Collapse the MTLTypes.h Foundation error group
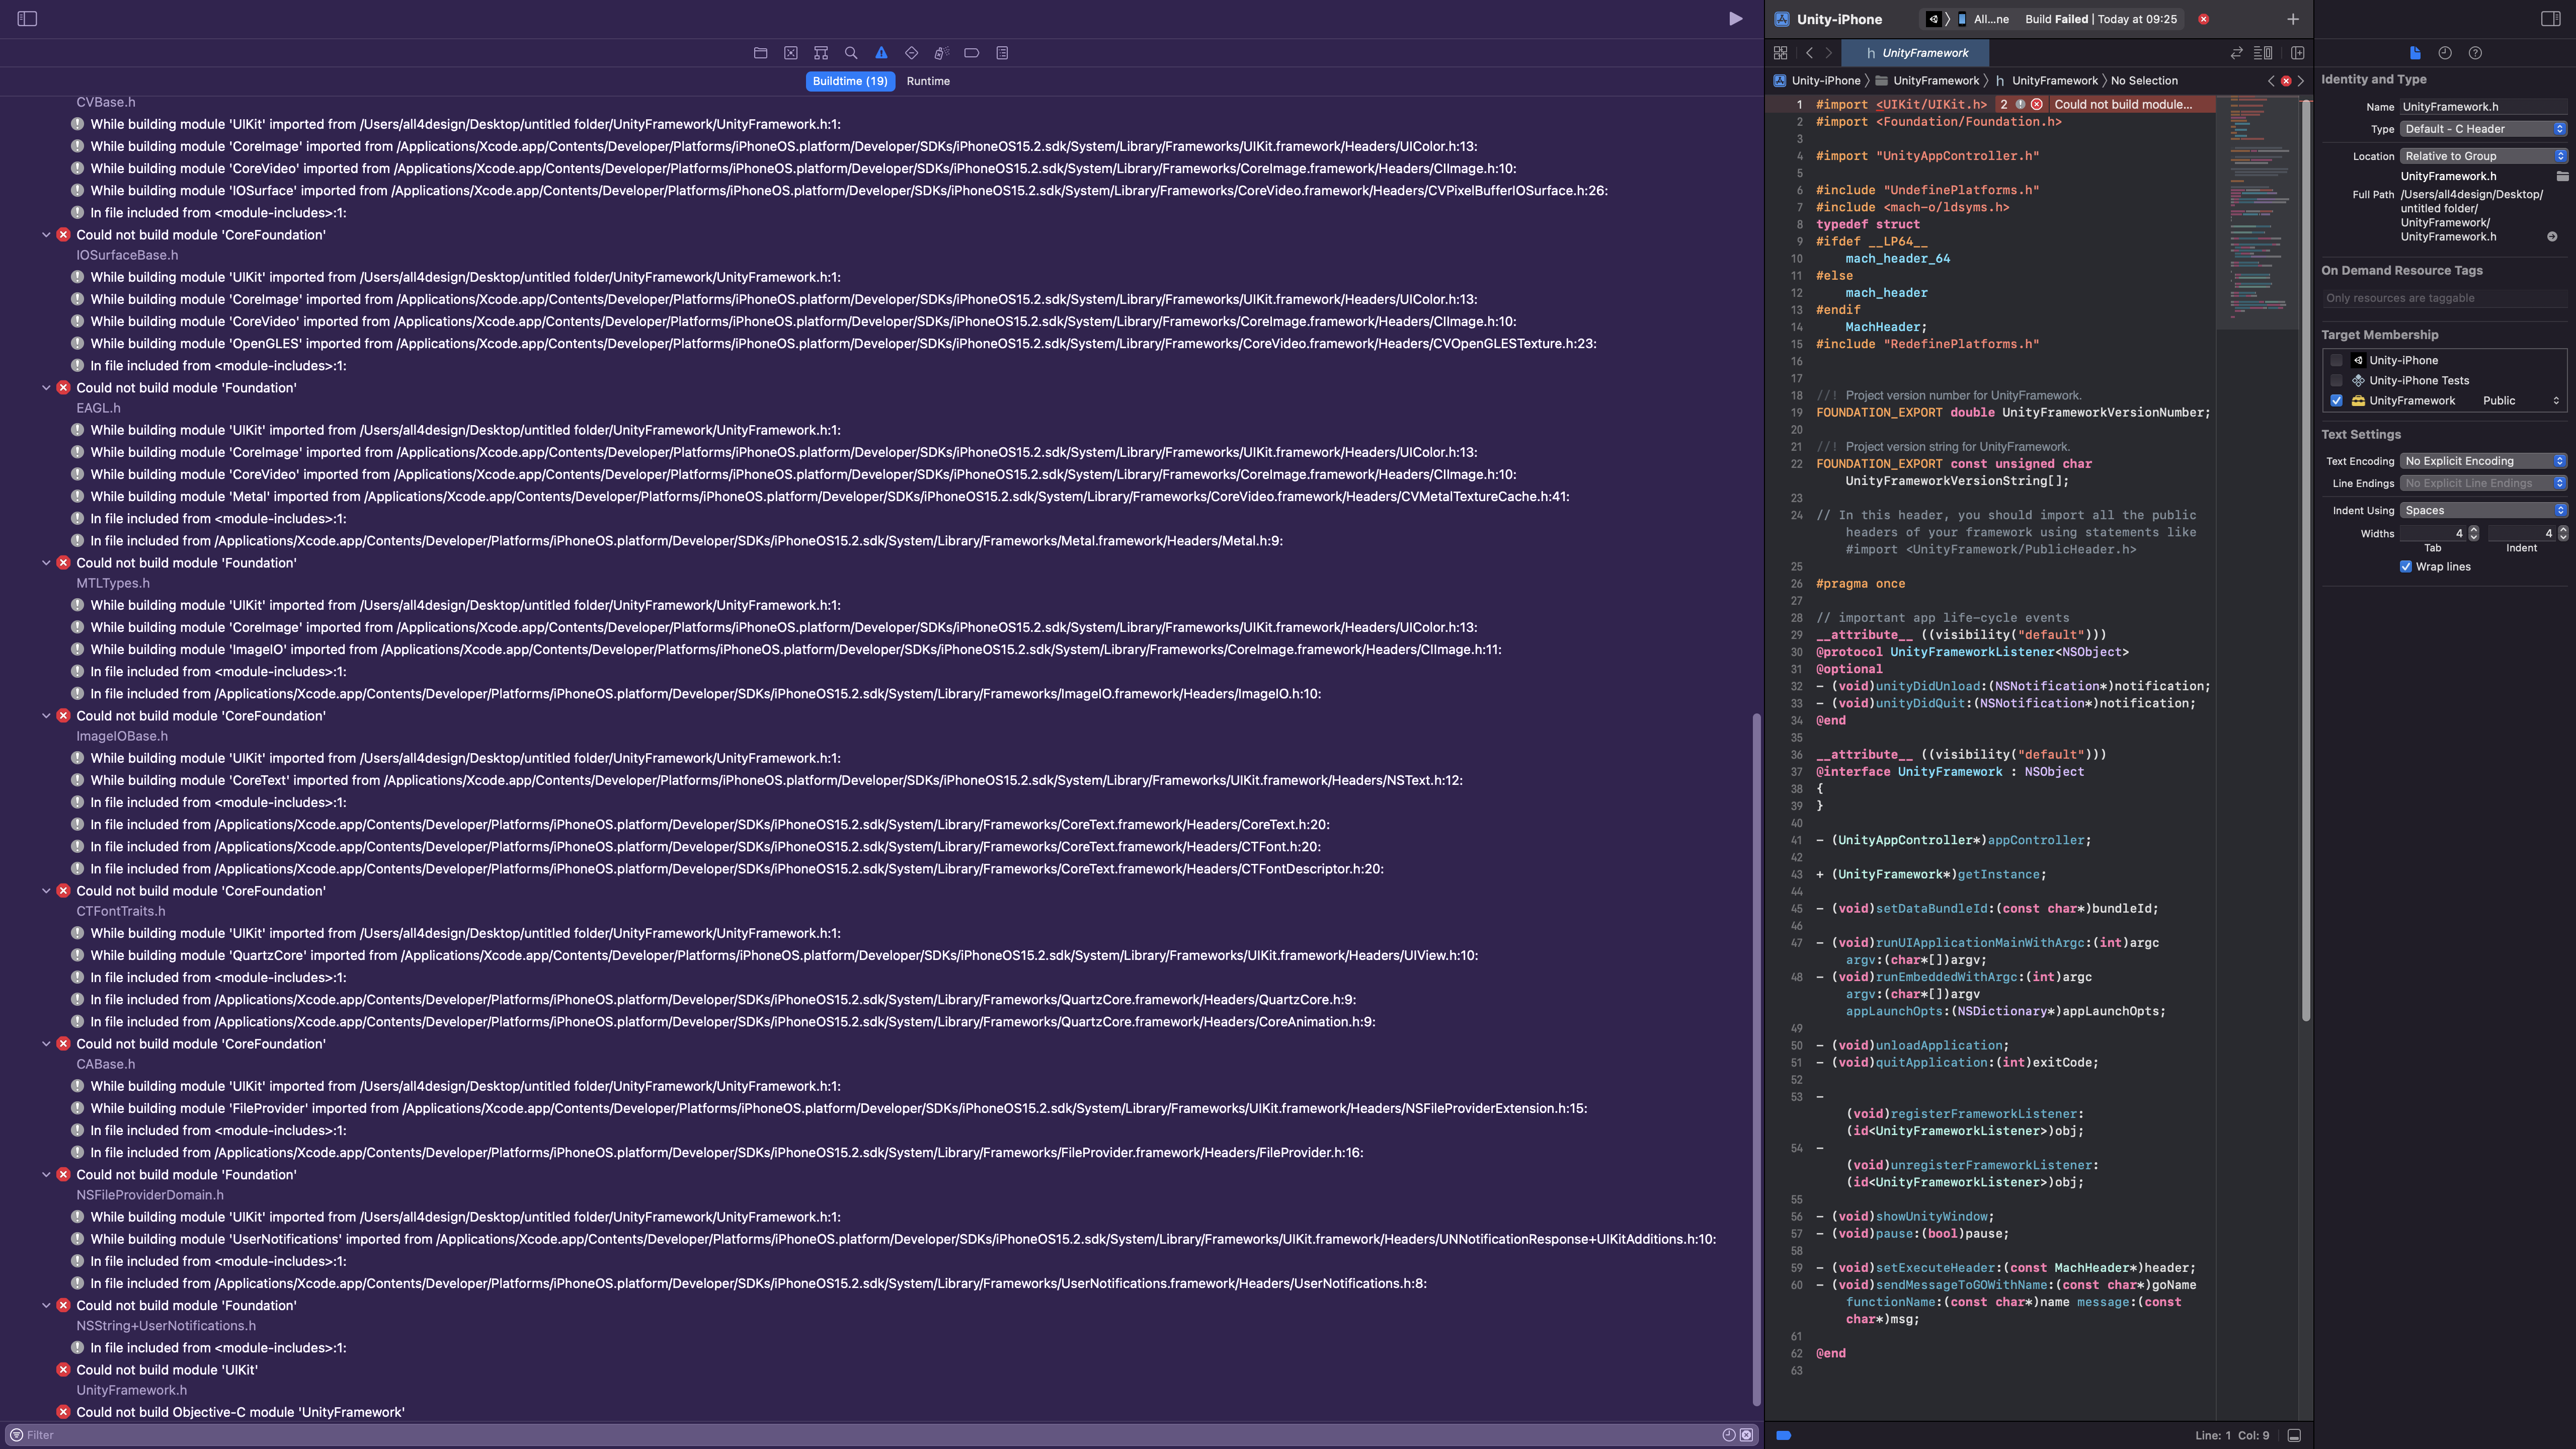 coord(46,563)
